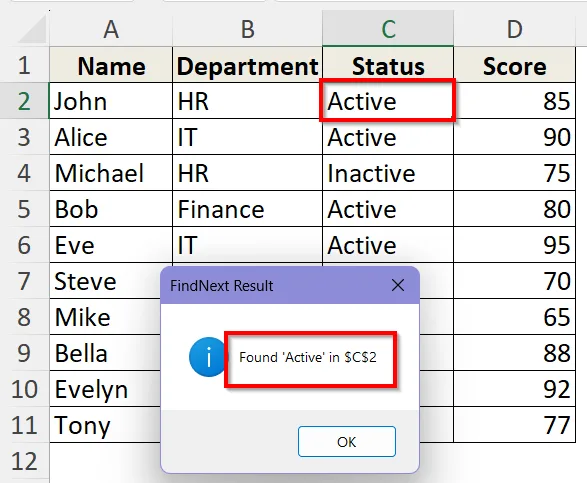Click the Select All corner triangle
Image resolution: width=587 pixels, height=483 pixels.
(32, 30)
